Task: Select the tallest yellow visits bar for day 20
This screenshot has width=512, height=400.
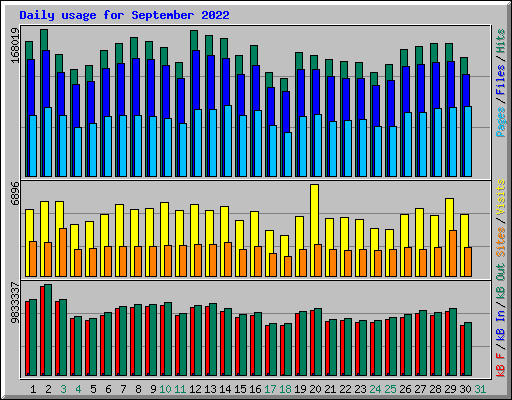Action: coord(314,214)
